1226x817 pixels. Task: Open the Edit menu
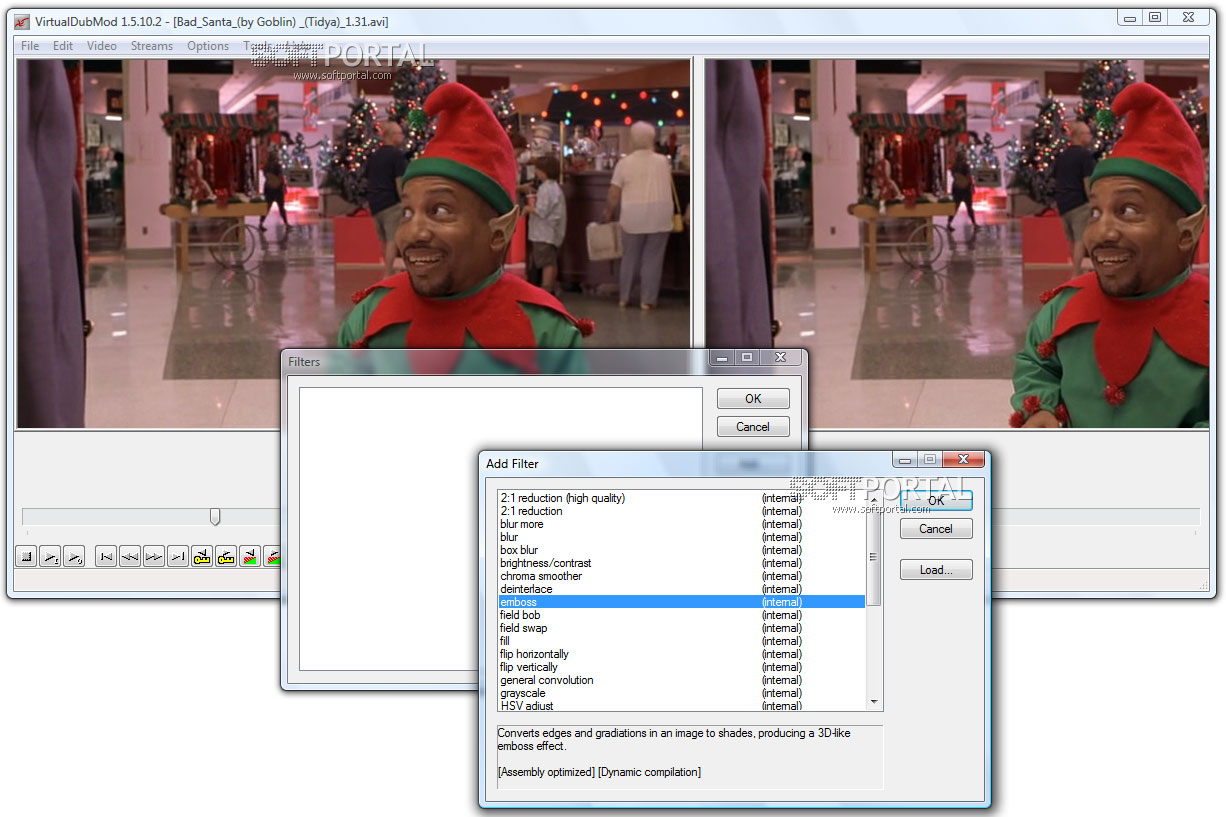coord(63,46)
